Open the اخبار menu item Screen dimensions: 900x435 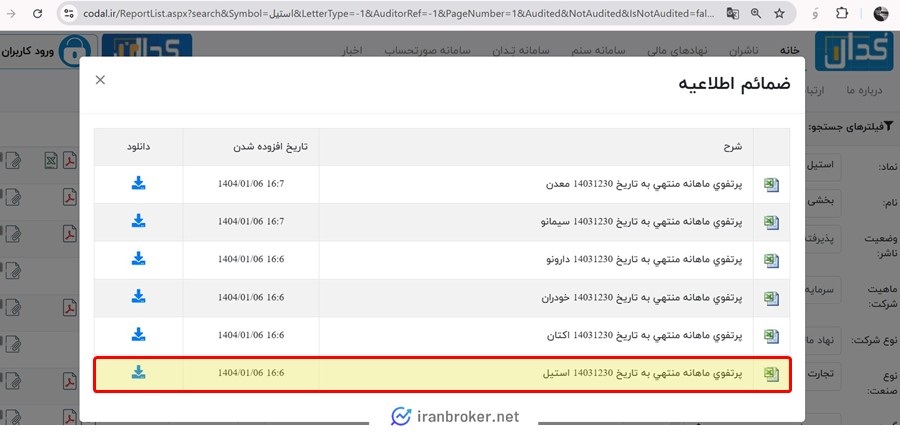[352, 51]
